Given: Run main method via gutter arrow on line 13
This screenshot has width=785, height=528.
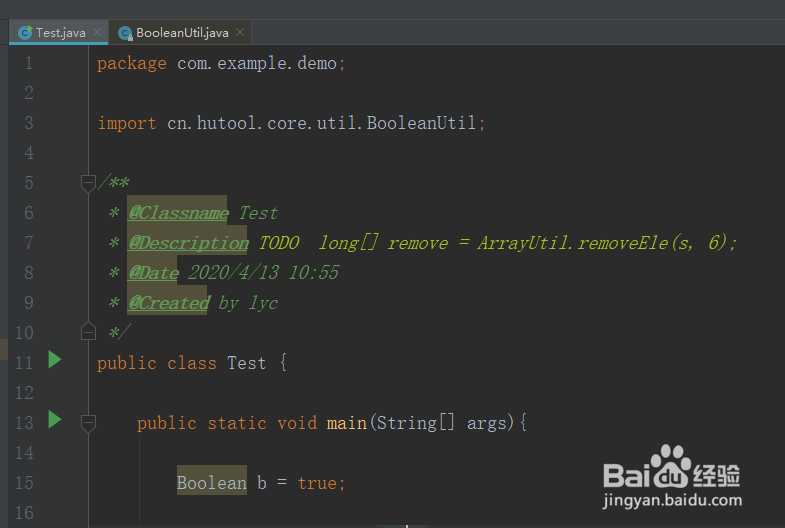Looking at the screenshot, I should (x=55, y=419).
